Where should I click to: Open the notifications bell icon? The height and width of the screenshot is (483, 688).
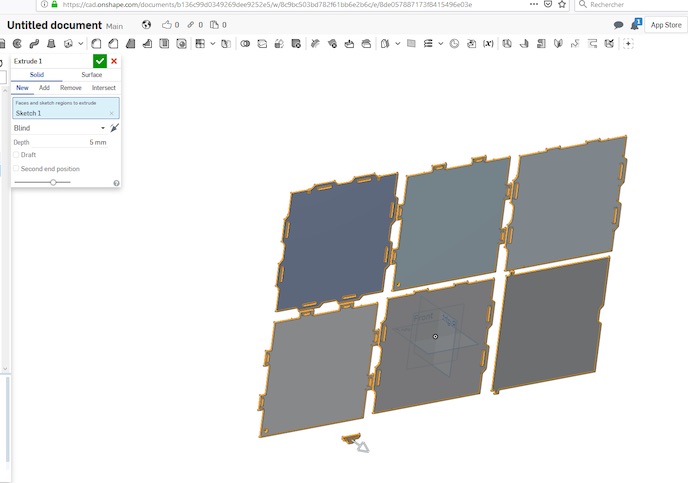click(x=635, y=25)
